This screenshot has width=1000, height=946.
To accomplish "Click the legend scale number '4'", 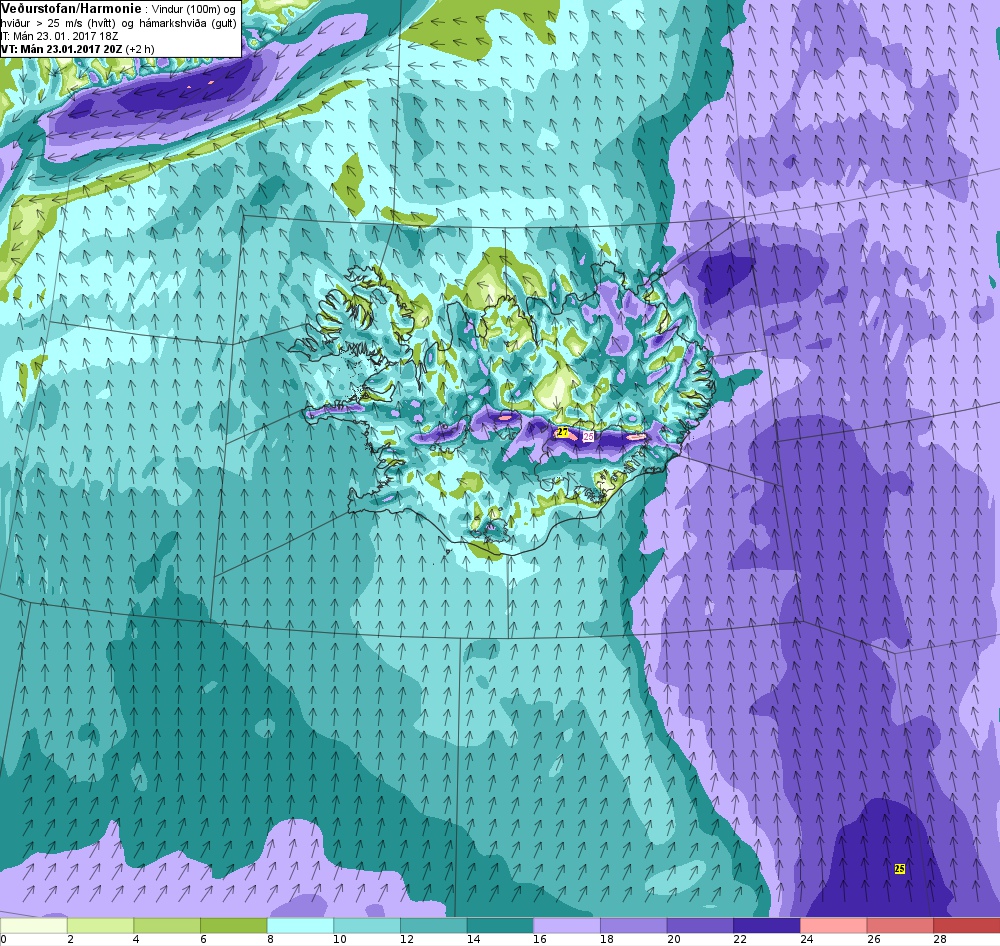I will tap(136, 939).
